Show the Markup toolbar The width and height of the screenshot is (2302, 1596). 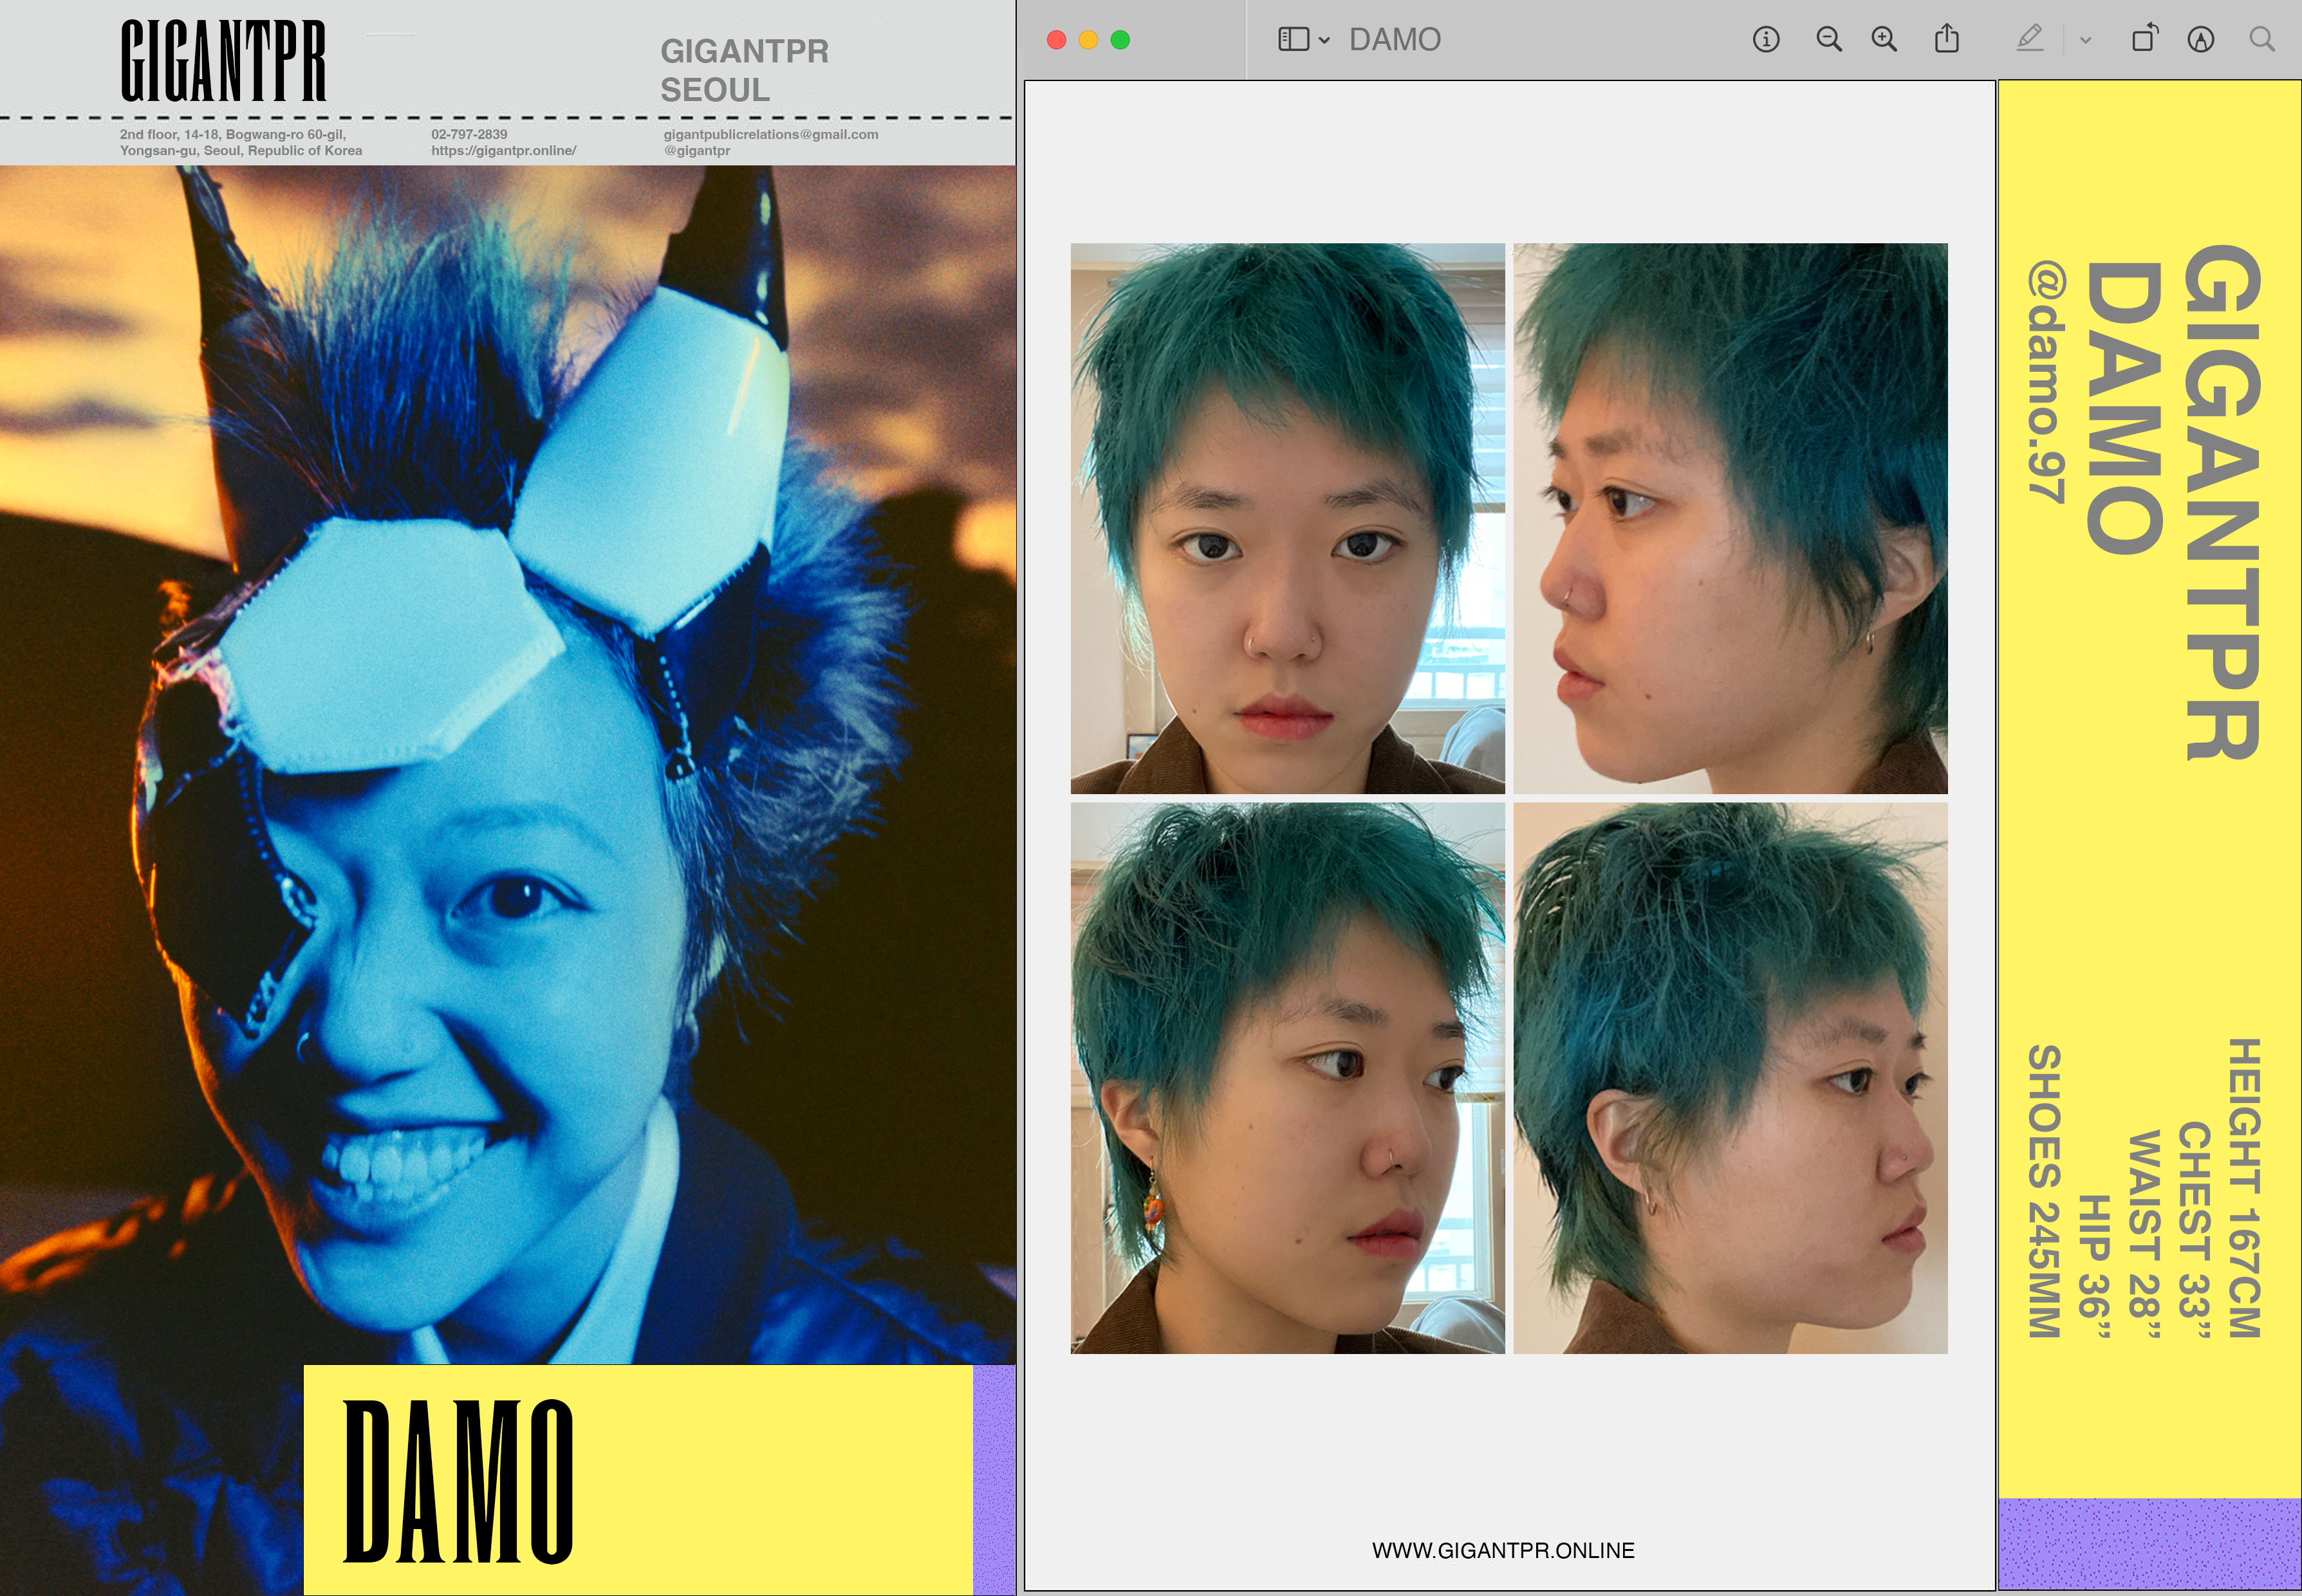[2200, 40]
